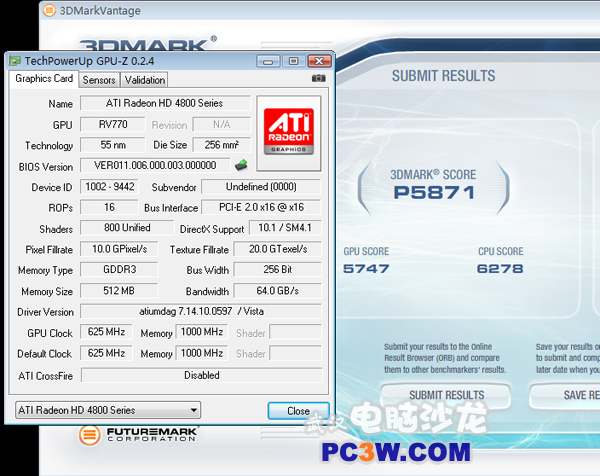Click the Close button in GPU-Z

(x=298, y=411)
